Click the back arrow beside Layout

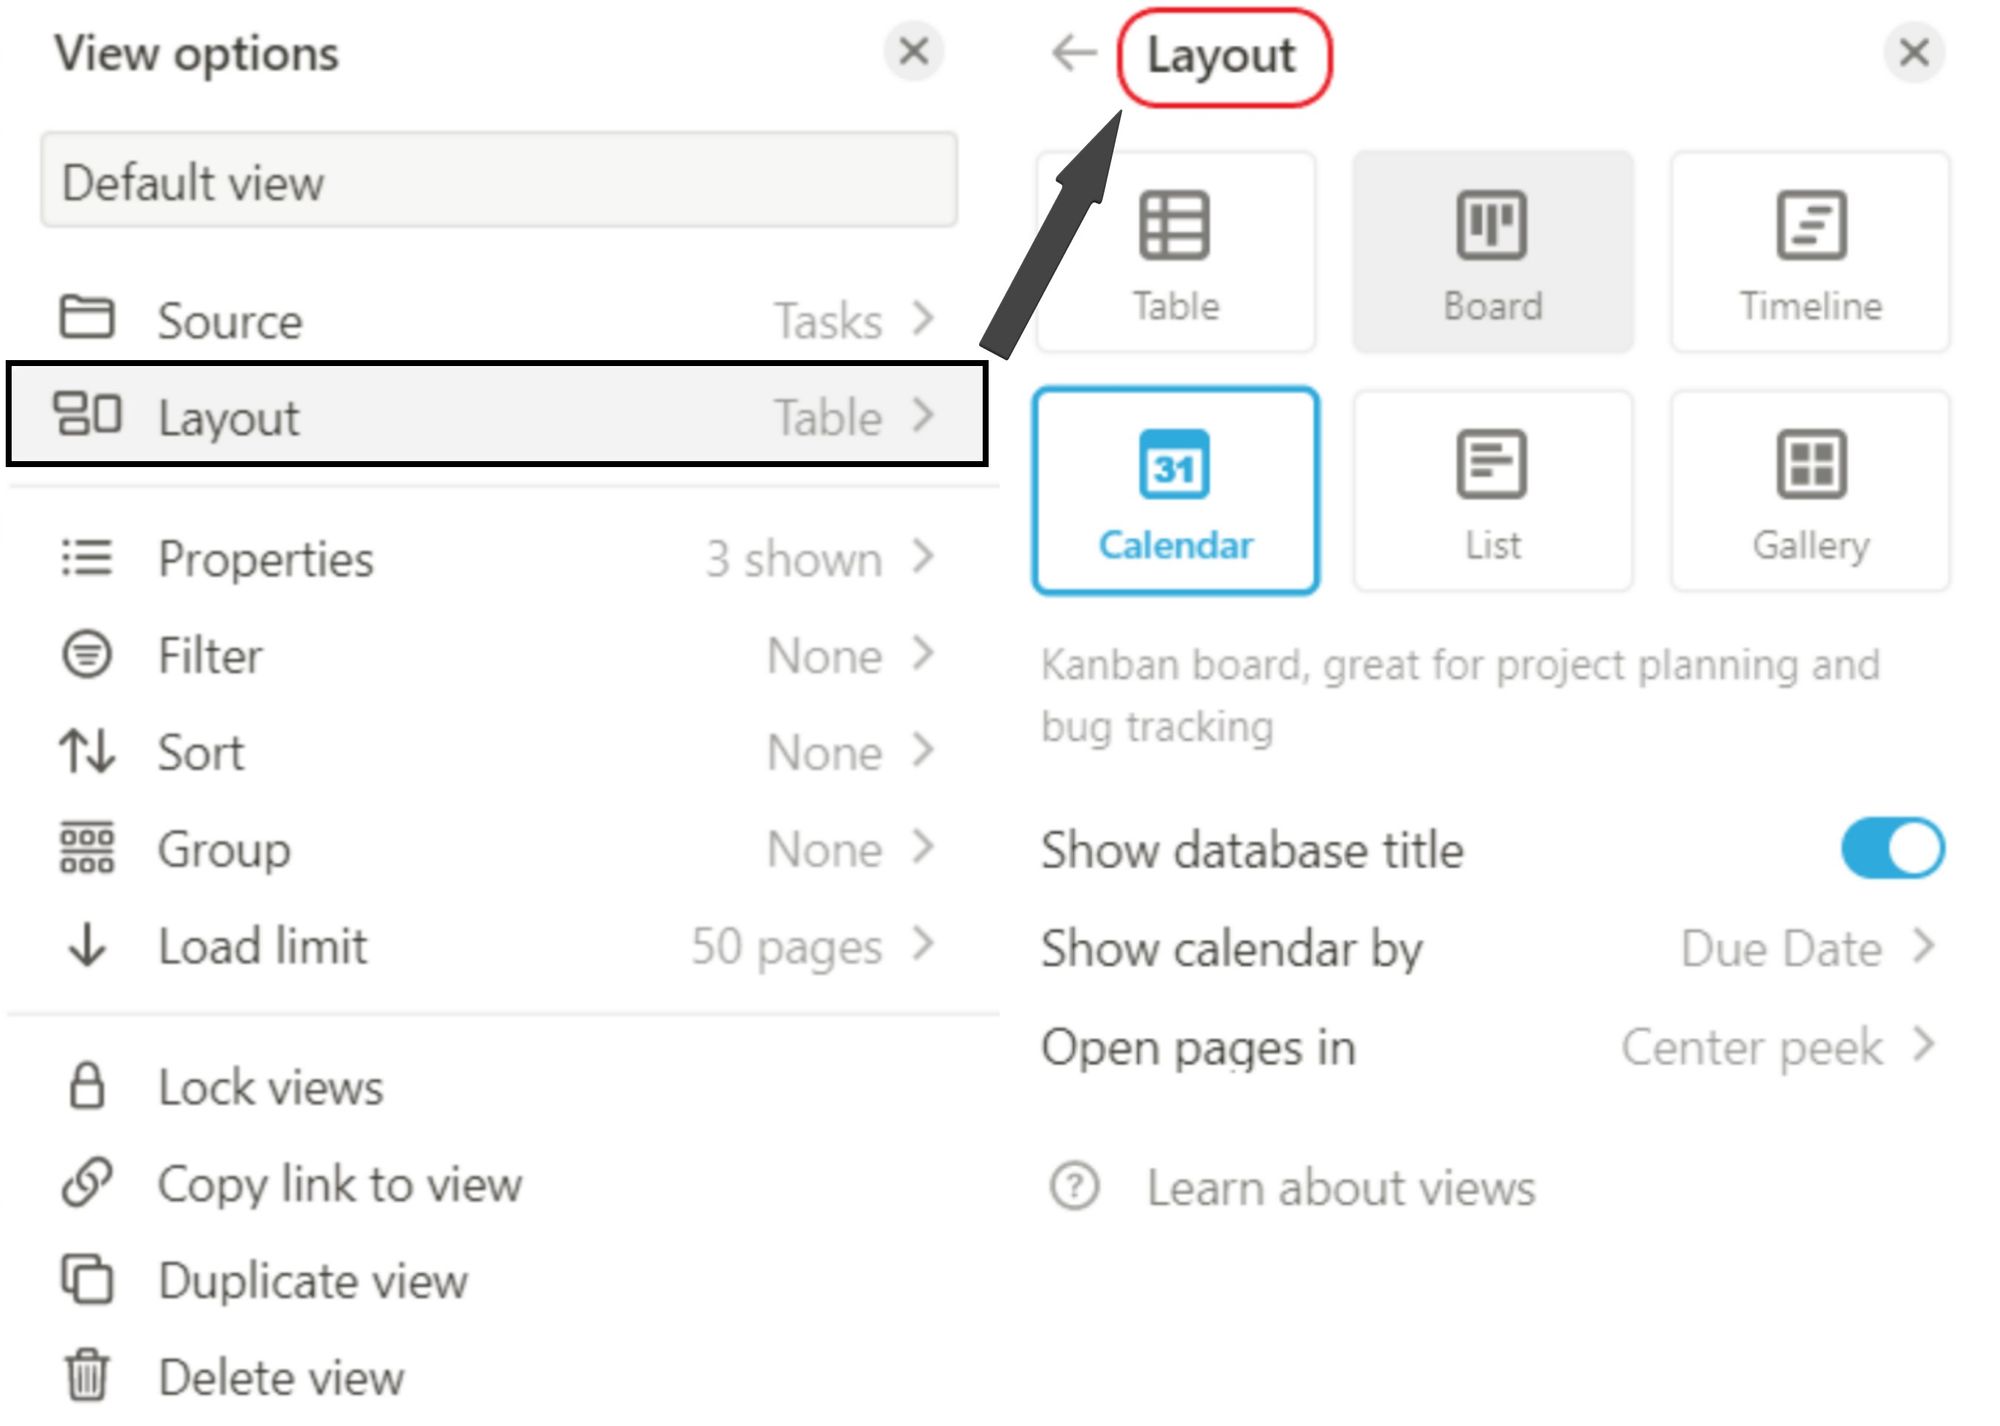tap(1075, 53)
